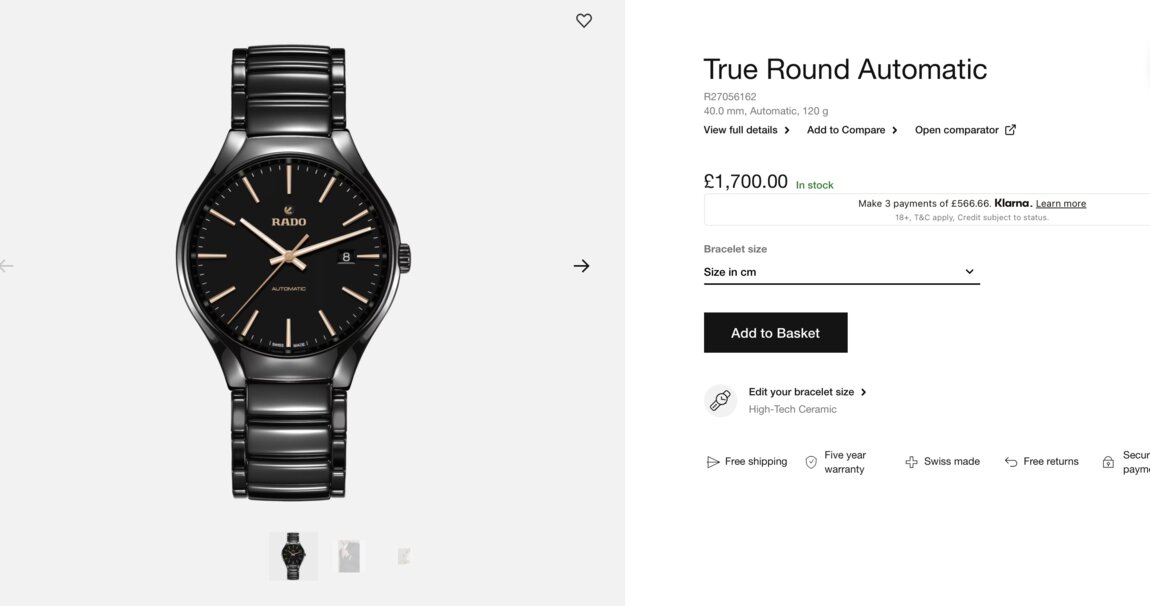Select the first watch thumbnail

tap(294, 556)
